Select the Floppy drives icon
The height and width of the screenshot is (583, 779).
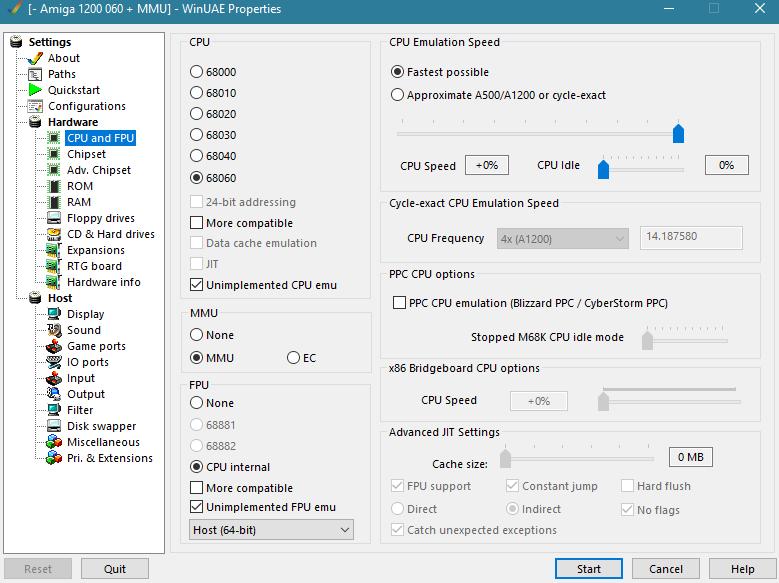tap(54, 218)
